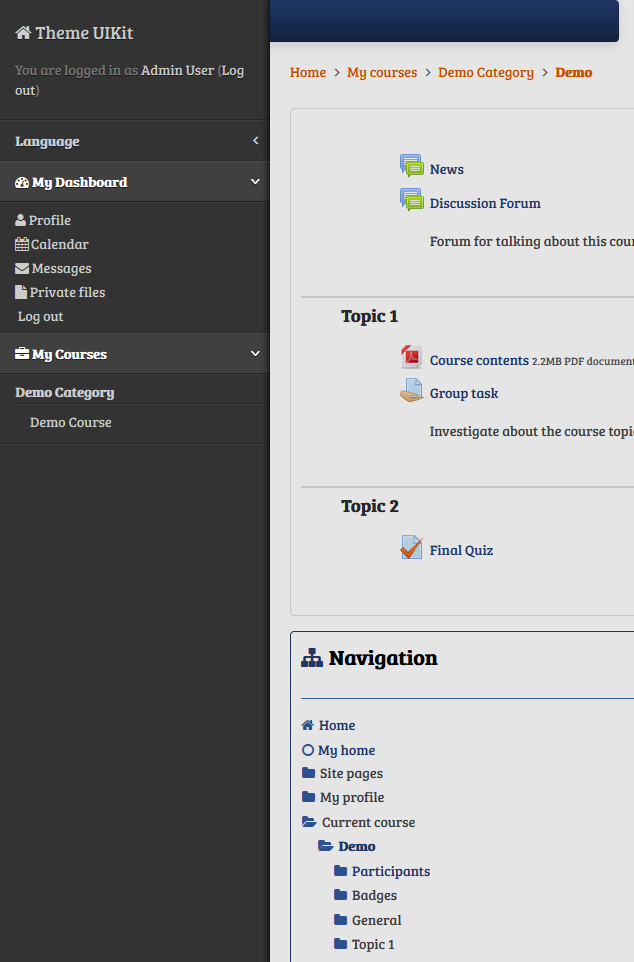Open the News forum icon
634x962 pixels.
tap(411, 164)
